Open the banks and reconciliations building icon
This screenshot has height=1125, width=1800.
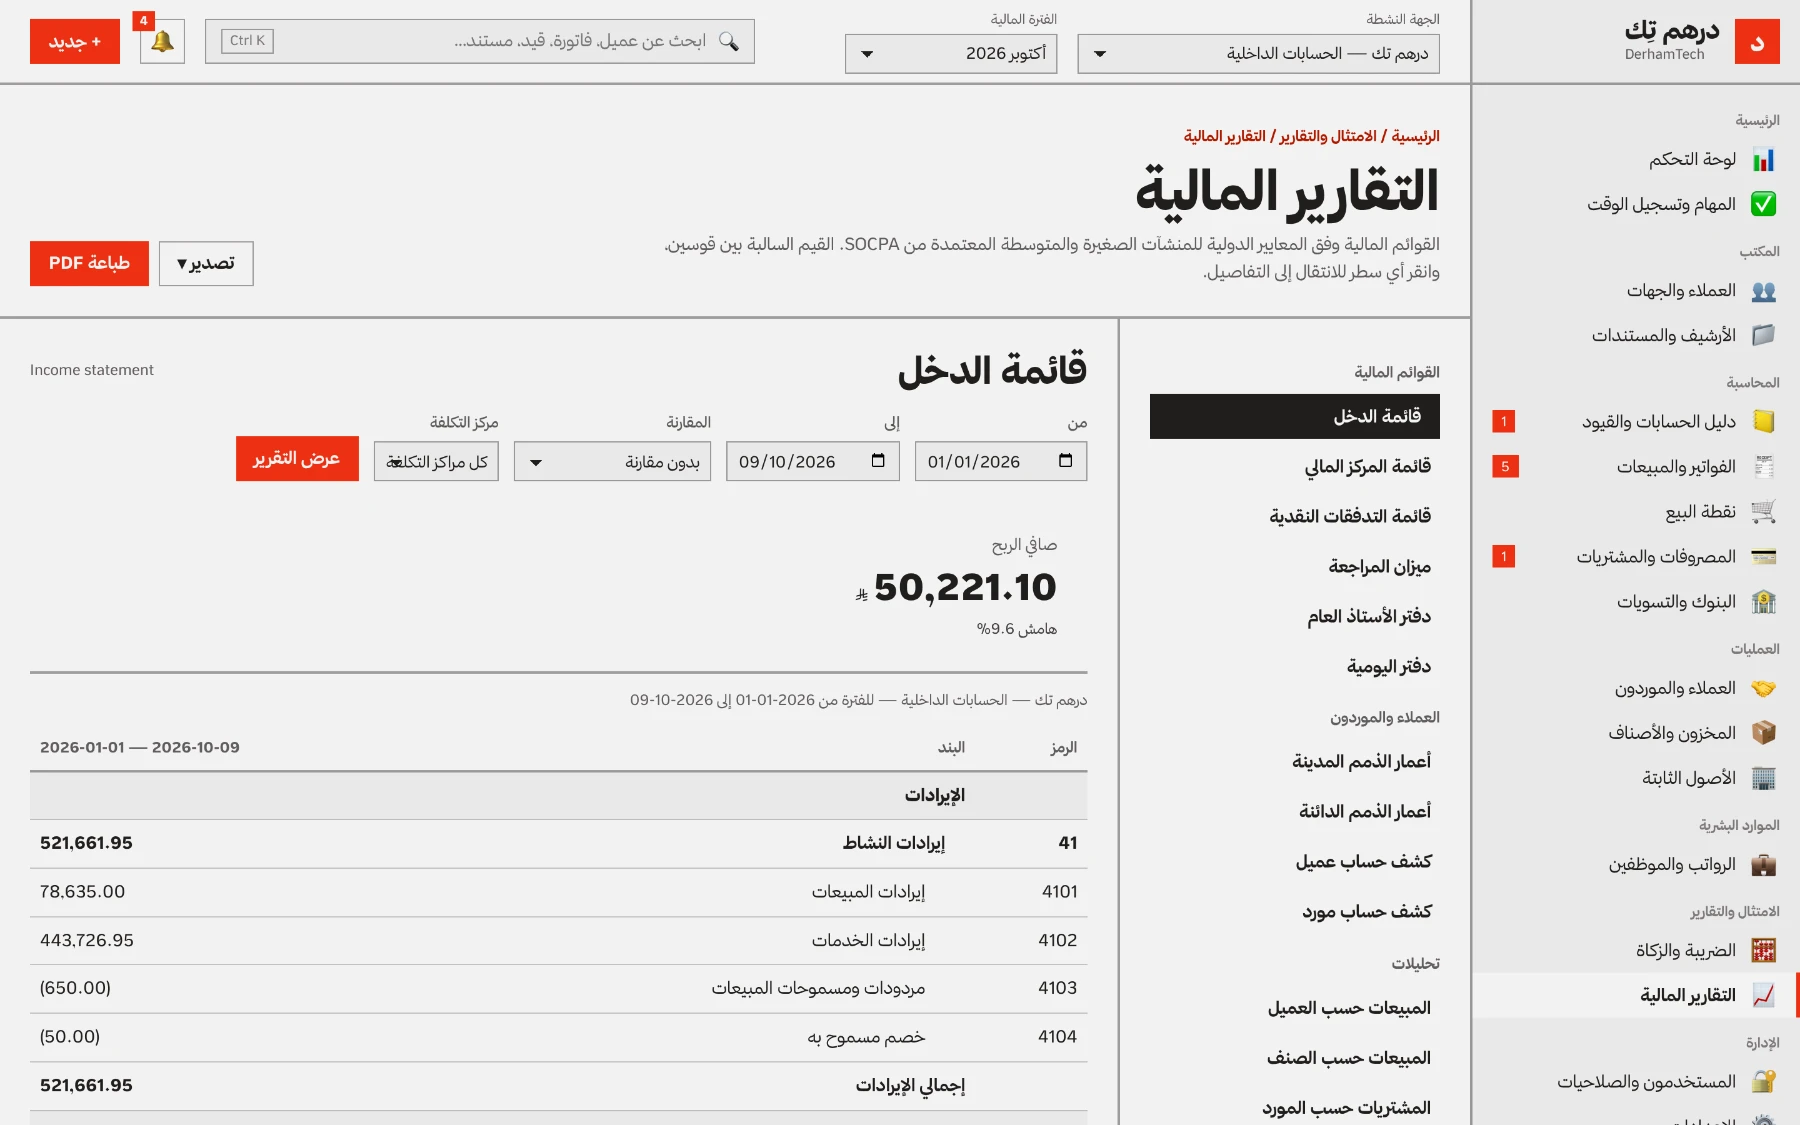1763,602
